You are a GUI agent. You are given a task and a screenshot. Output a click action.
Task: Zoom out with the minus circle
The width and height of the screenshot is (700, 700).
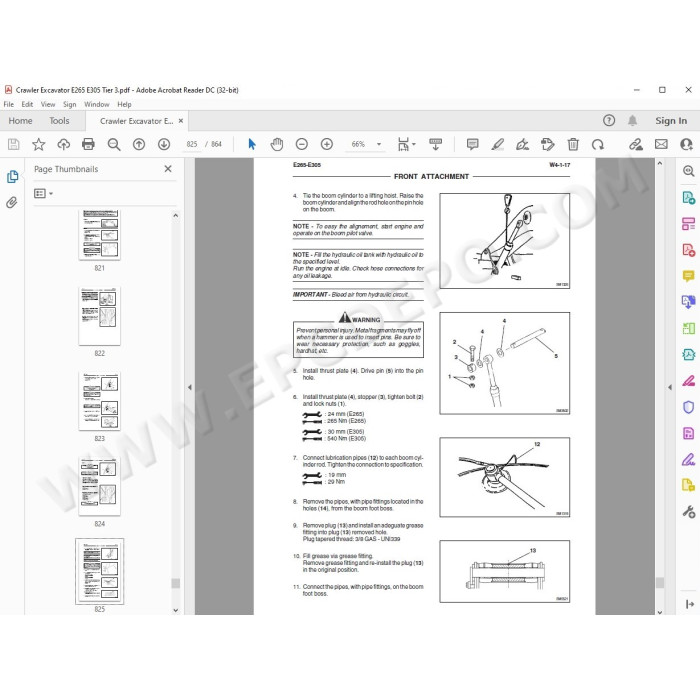[x=302, y=144]
